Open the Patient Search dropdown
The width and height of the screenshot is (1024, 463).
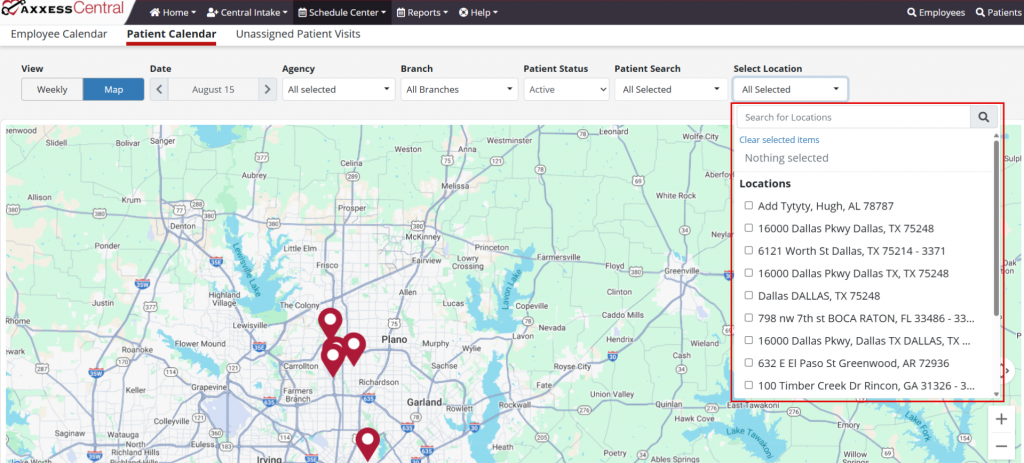coord(671,89)
